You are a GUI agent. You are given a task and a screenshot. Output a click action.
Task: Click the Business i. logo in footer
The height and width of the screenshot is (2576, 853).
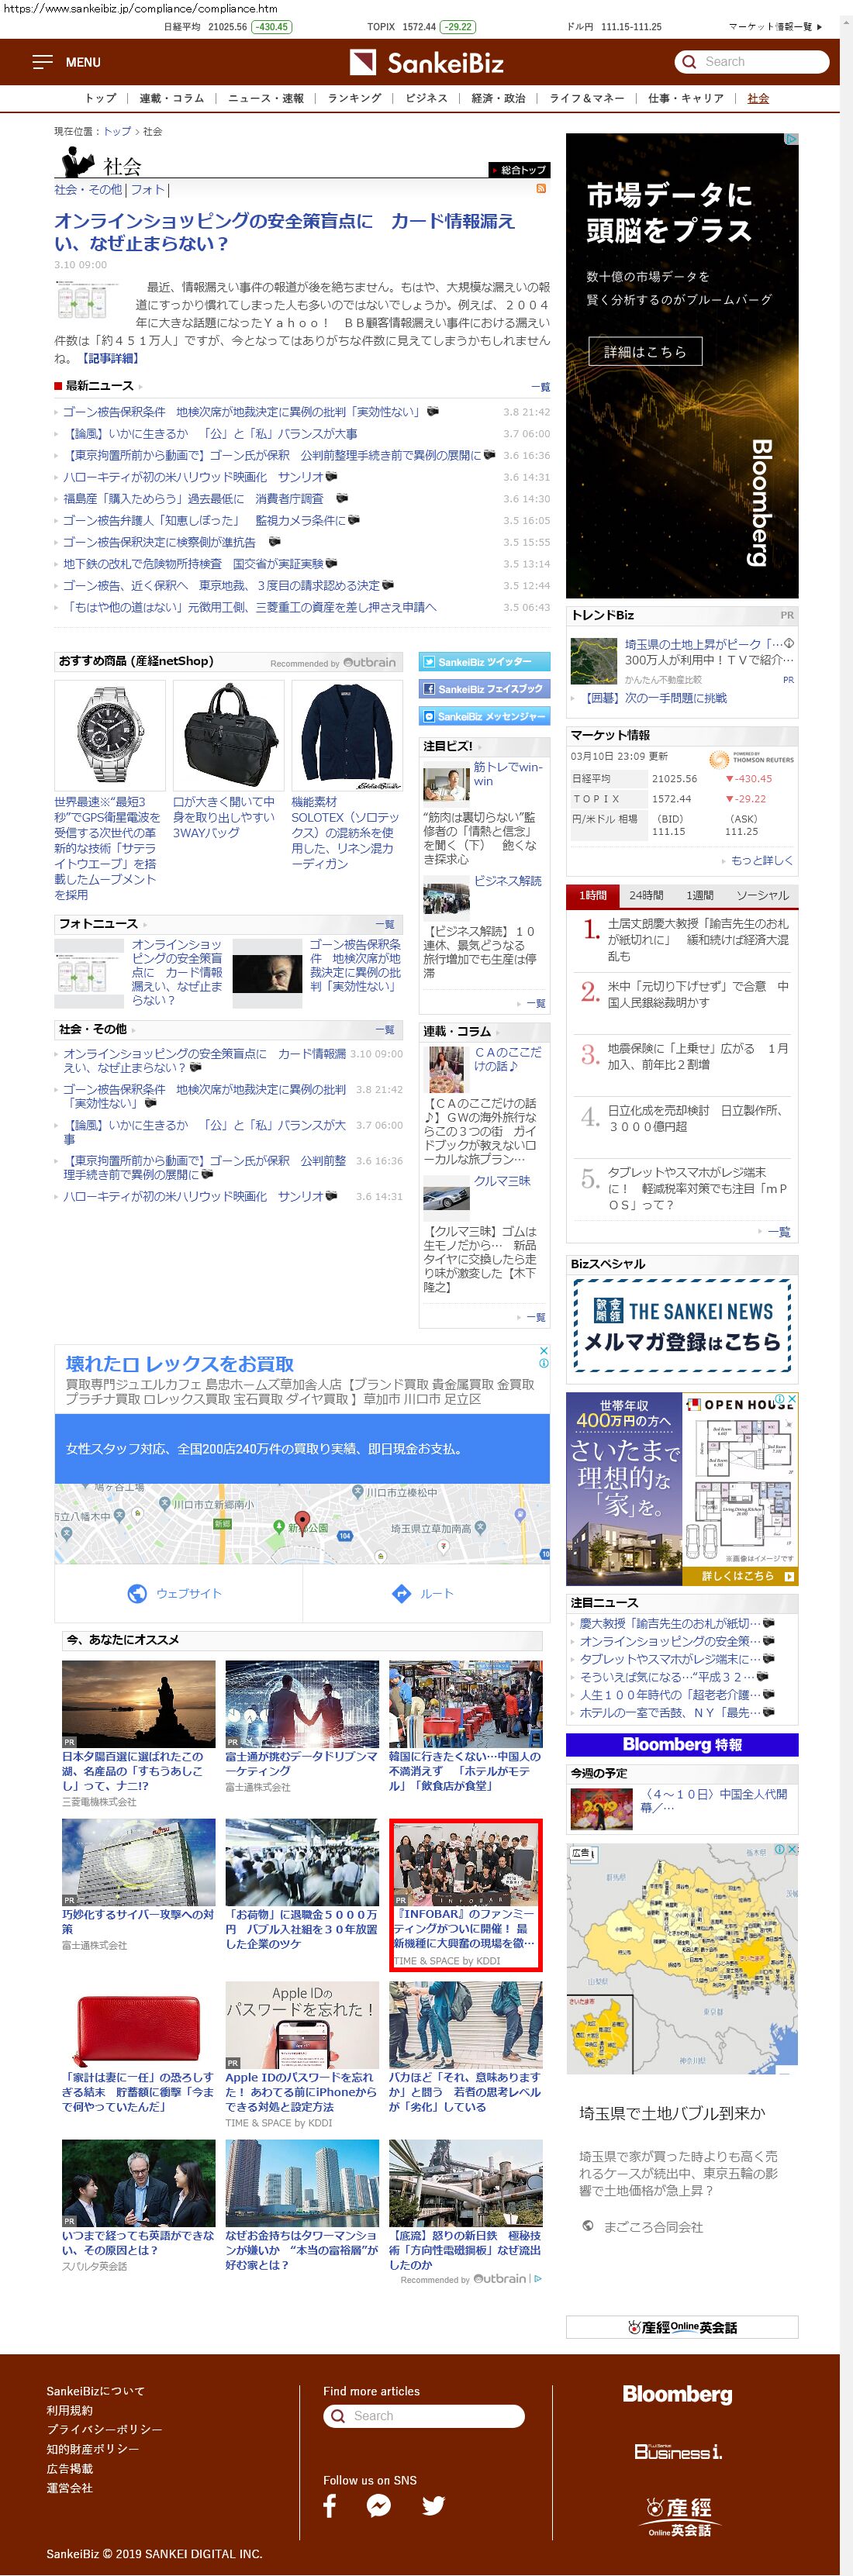678,2451
